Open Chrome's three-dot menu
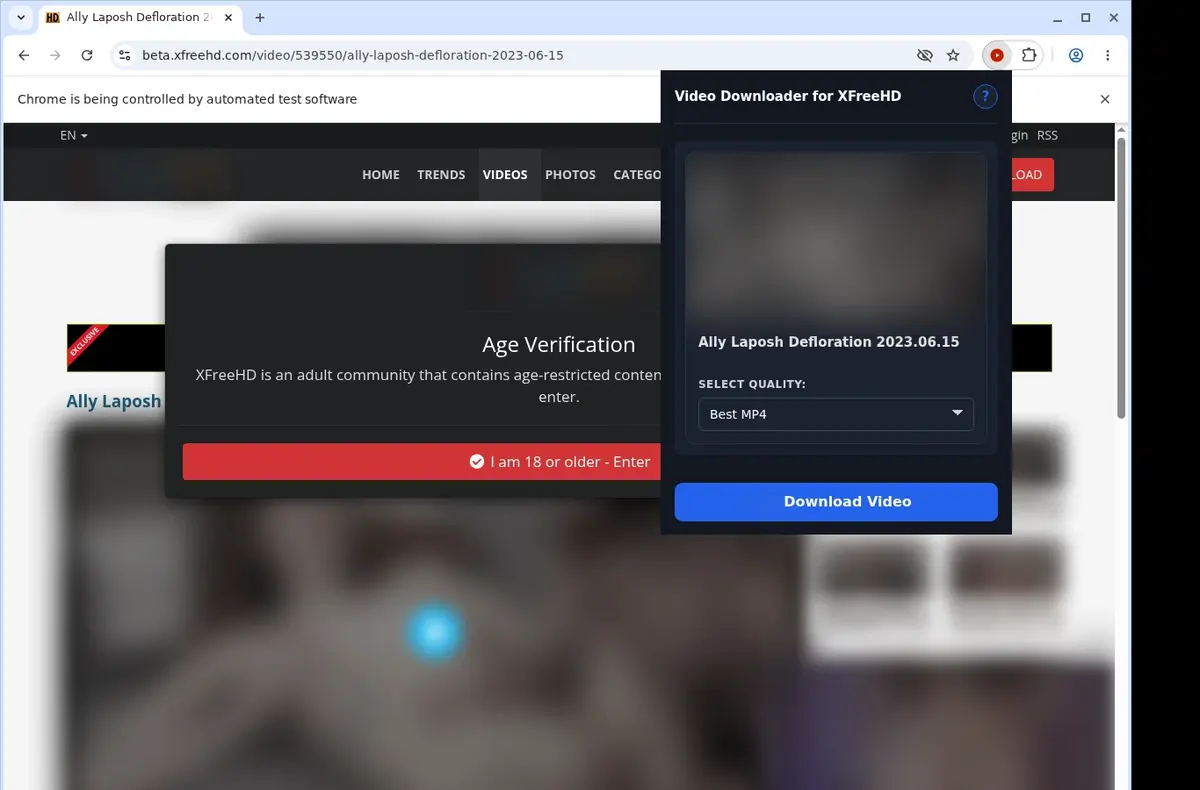Image resolution: width=1200 pixels, height=790 pixels. pyautogui.click(x=1107, y=56)
